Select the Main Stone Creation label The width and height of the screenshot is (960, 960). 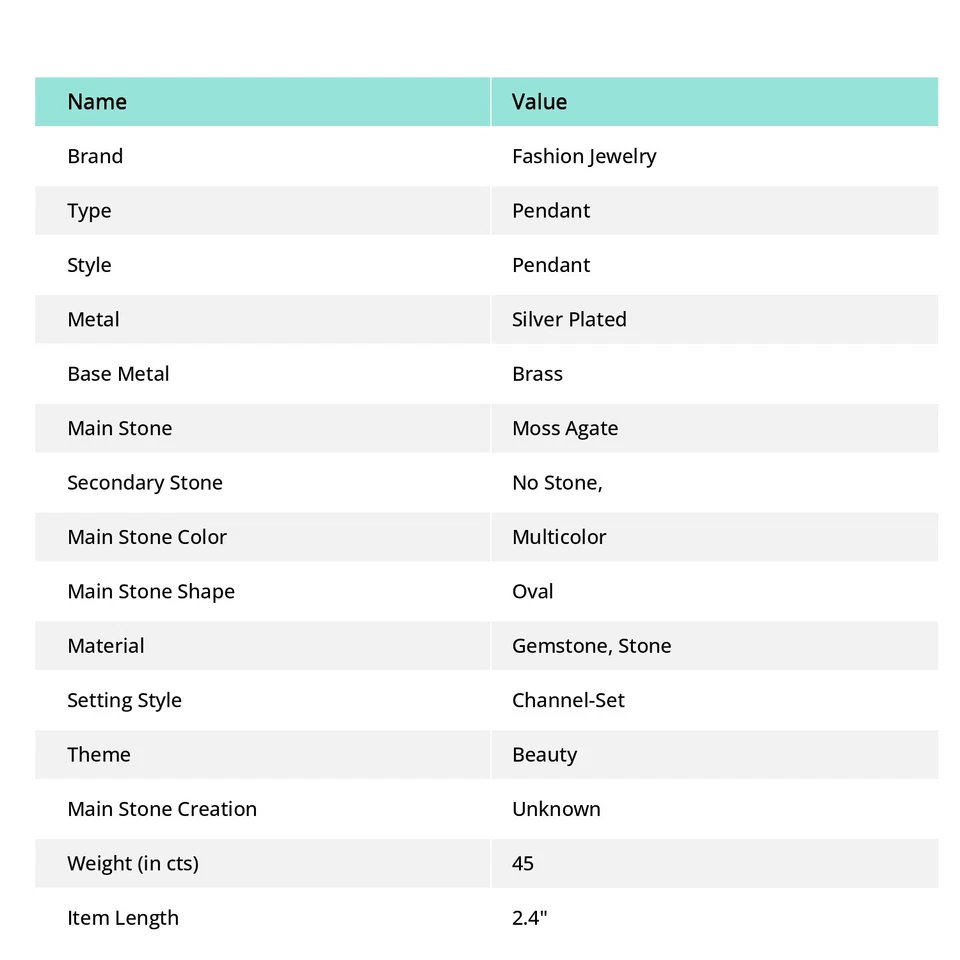coord(162,809)
